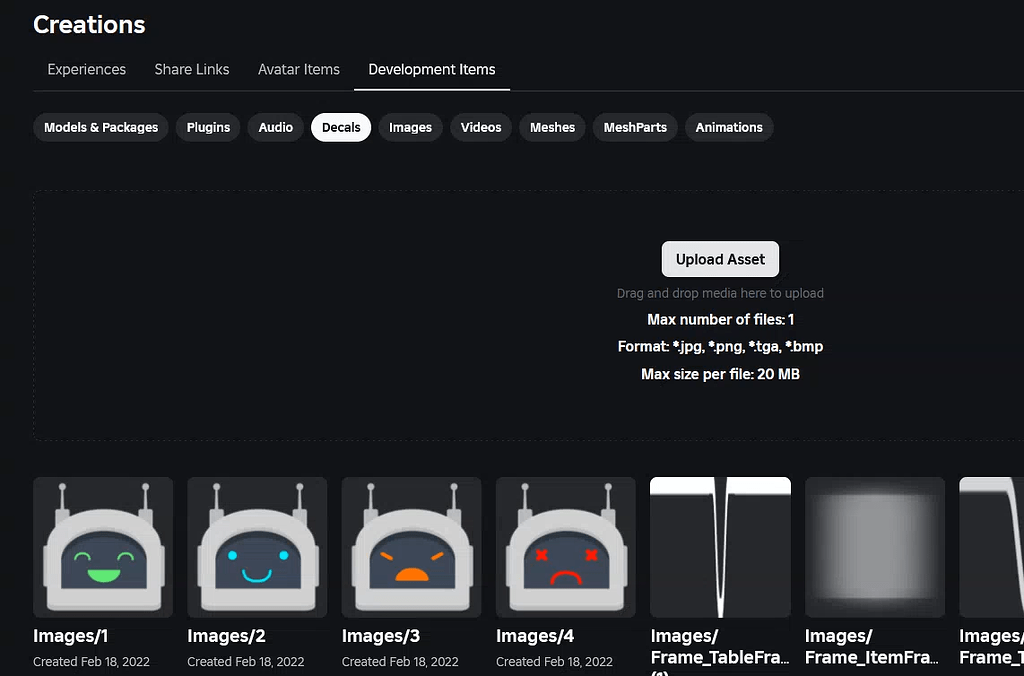Select the Development Items tab
This screenshot has width=1024, height=676.
[431, 69]
